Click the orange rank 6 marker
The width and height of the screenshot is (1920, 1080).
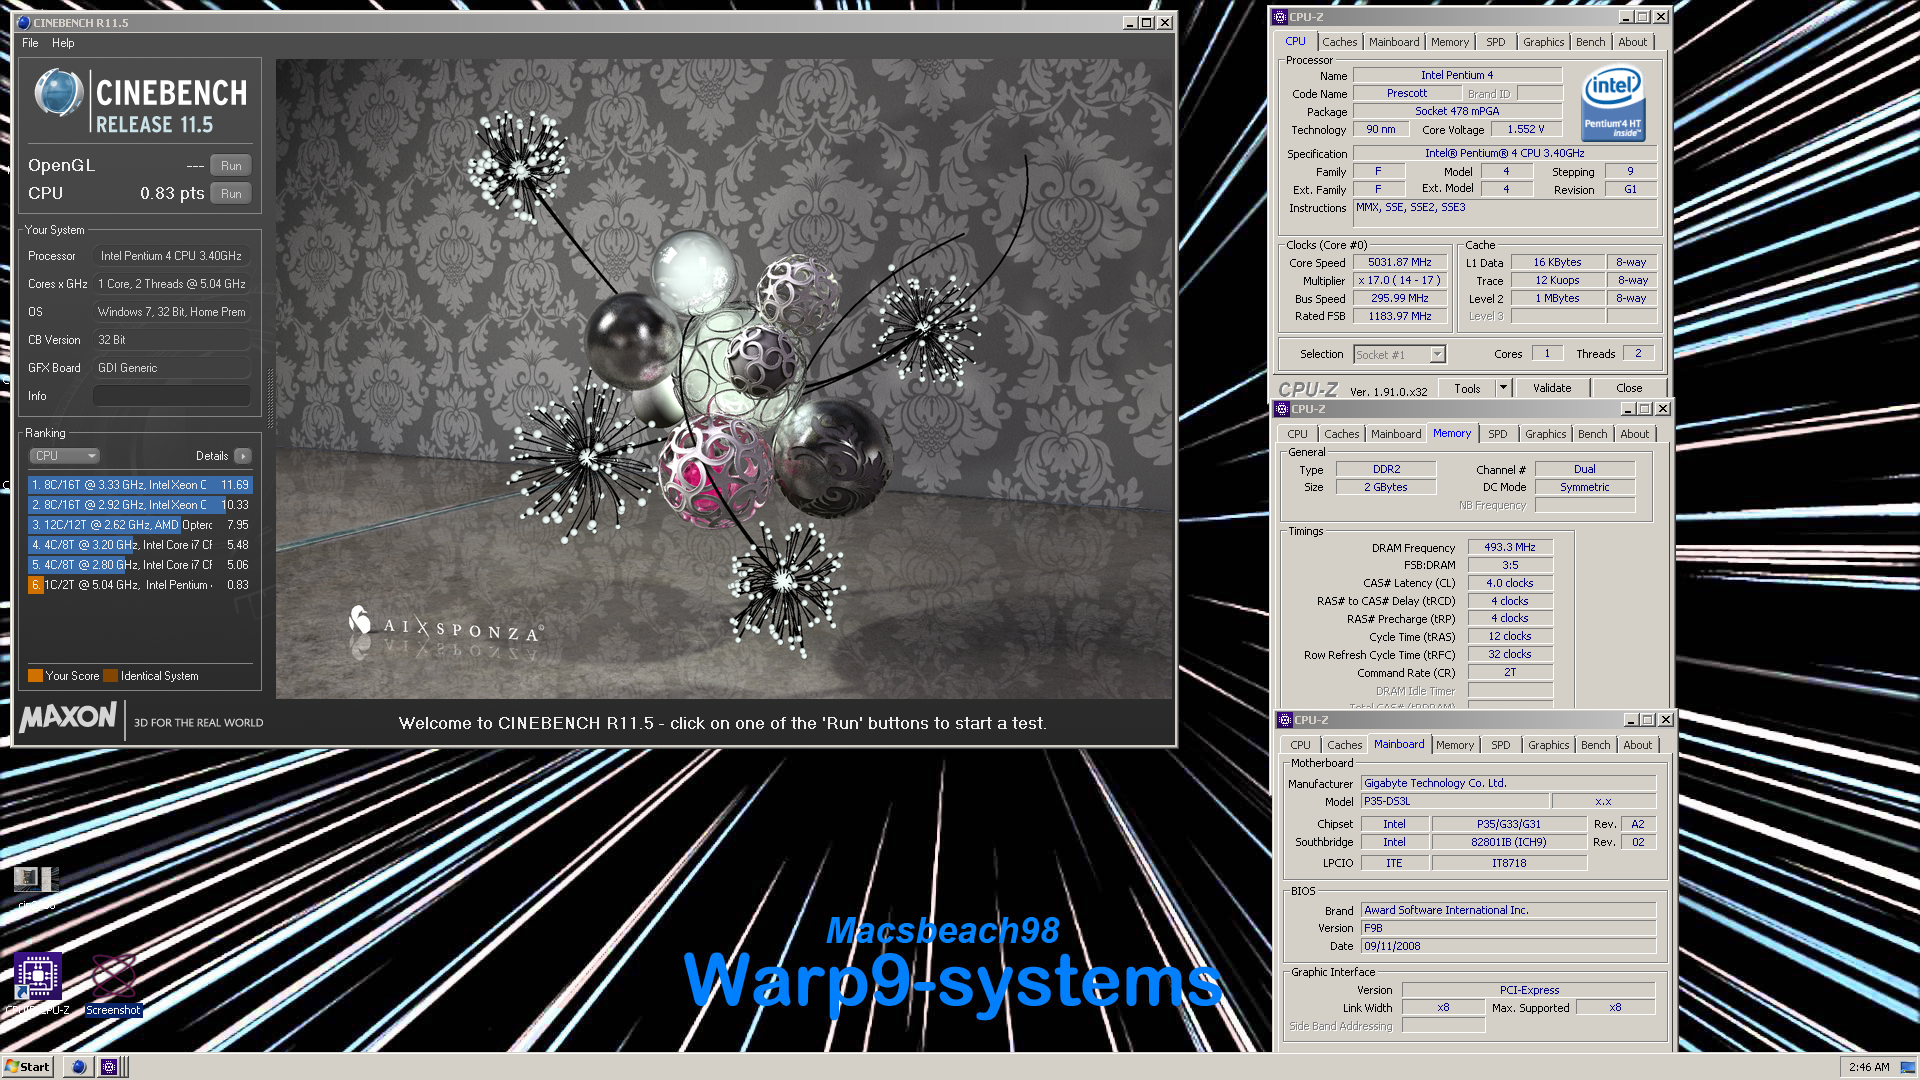click(x=35, y=585)
